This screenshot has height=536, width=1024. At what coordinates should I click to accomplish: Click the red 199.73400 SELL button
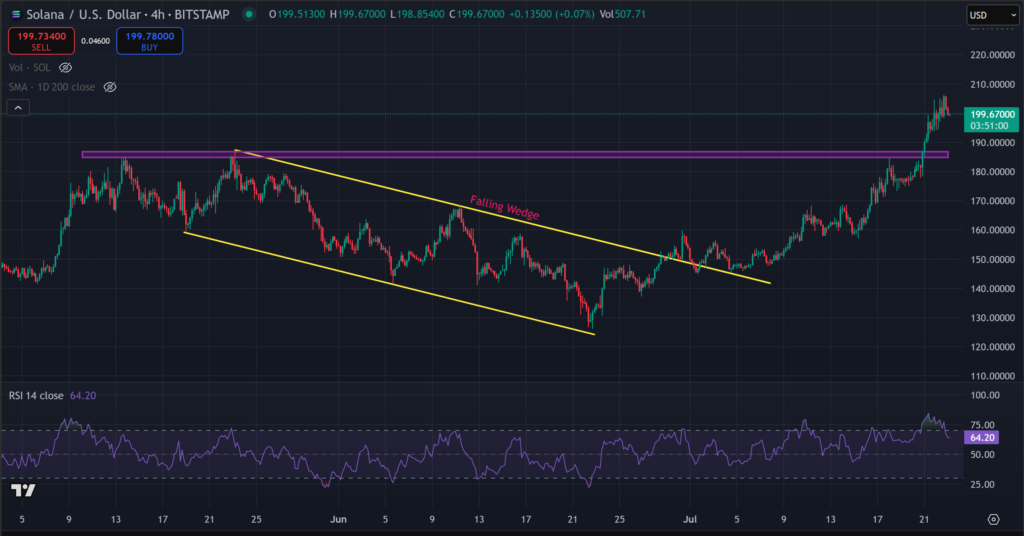(x=41, y=41)
